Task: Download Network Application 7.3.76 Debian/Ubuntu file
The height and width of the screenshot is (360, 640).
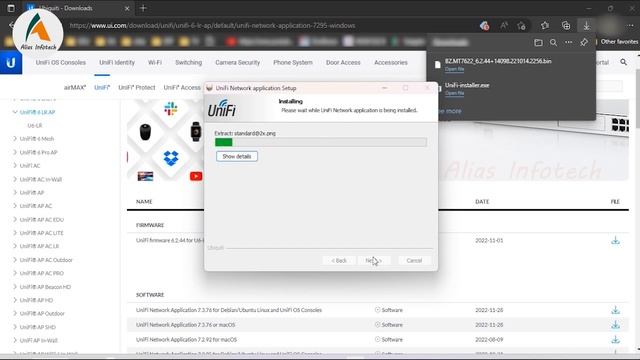Action: tap(615, 310)
